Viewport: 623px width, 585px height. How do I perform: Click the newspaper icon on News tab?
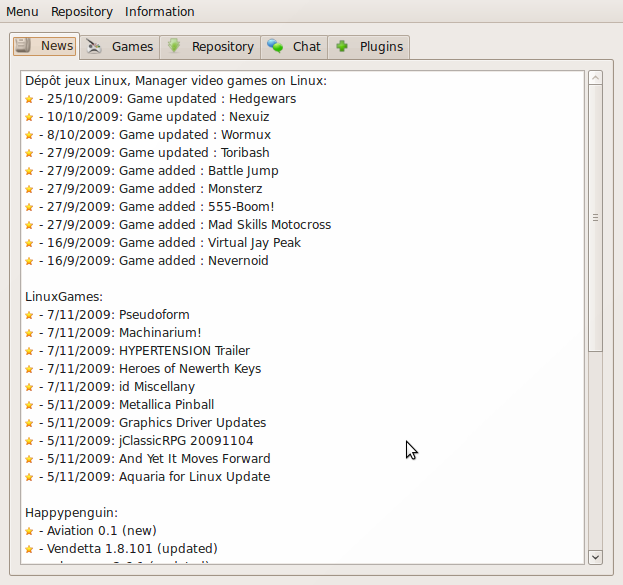click(x=23, y=45)
